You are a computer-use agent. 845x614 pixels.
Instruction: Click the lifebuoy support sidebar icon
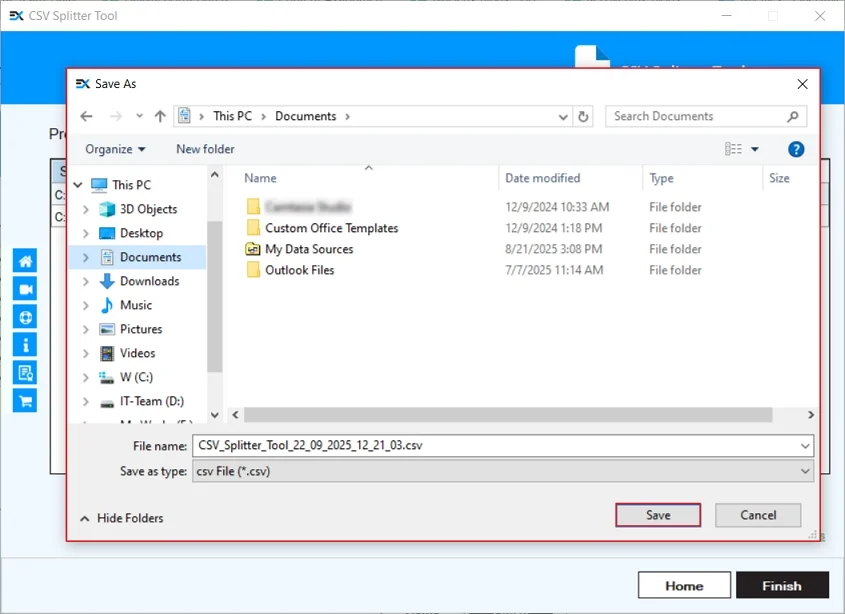(x=25, y=317)
